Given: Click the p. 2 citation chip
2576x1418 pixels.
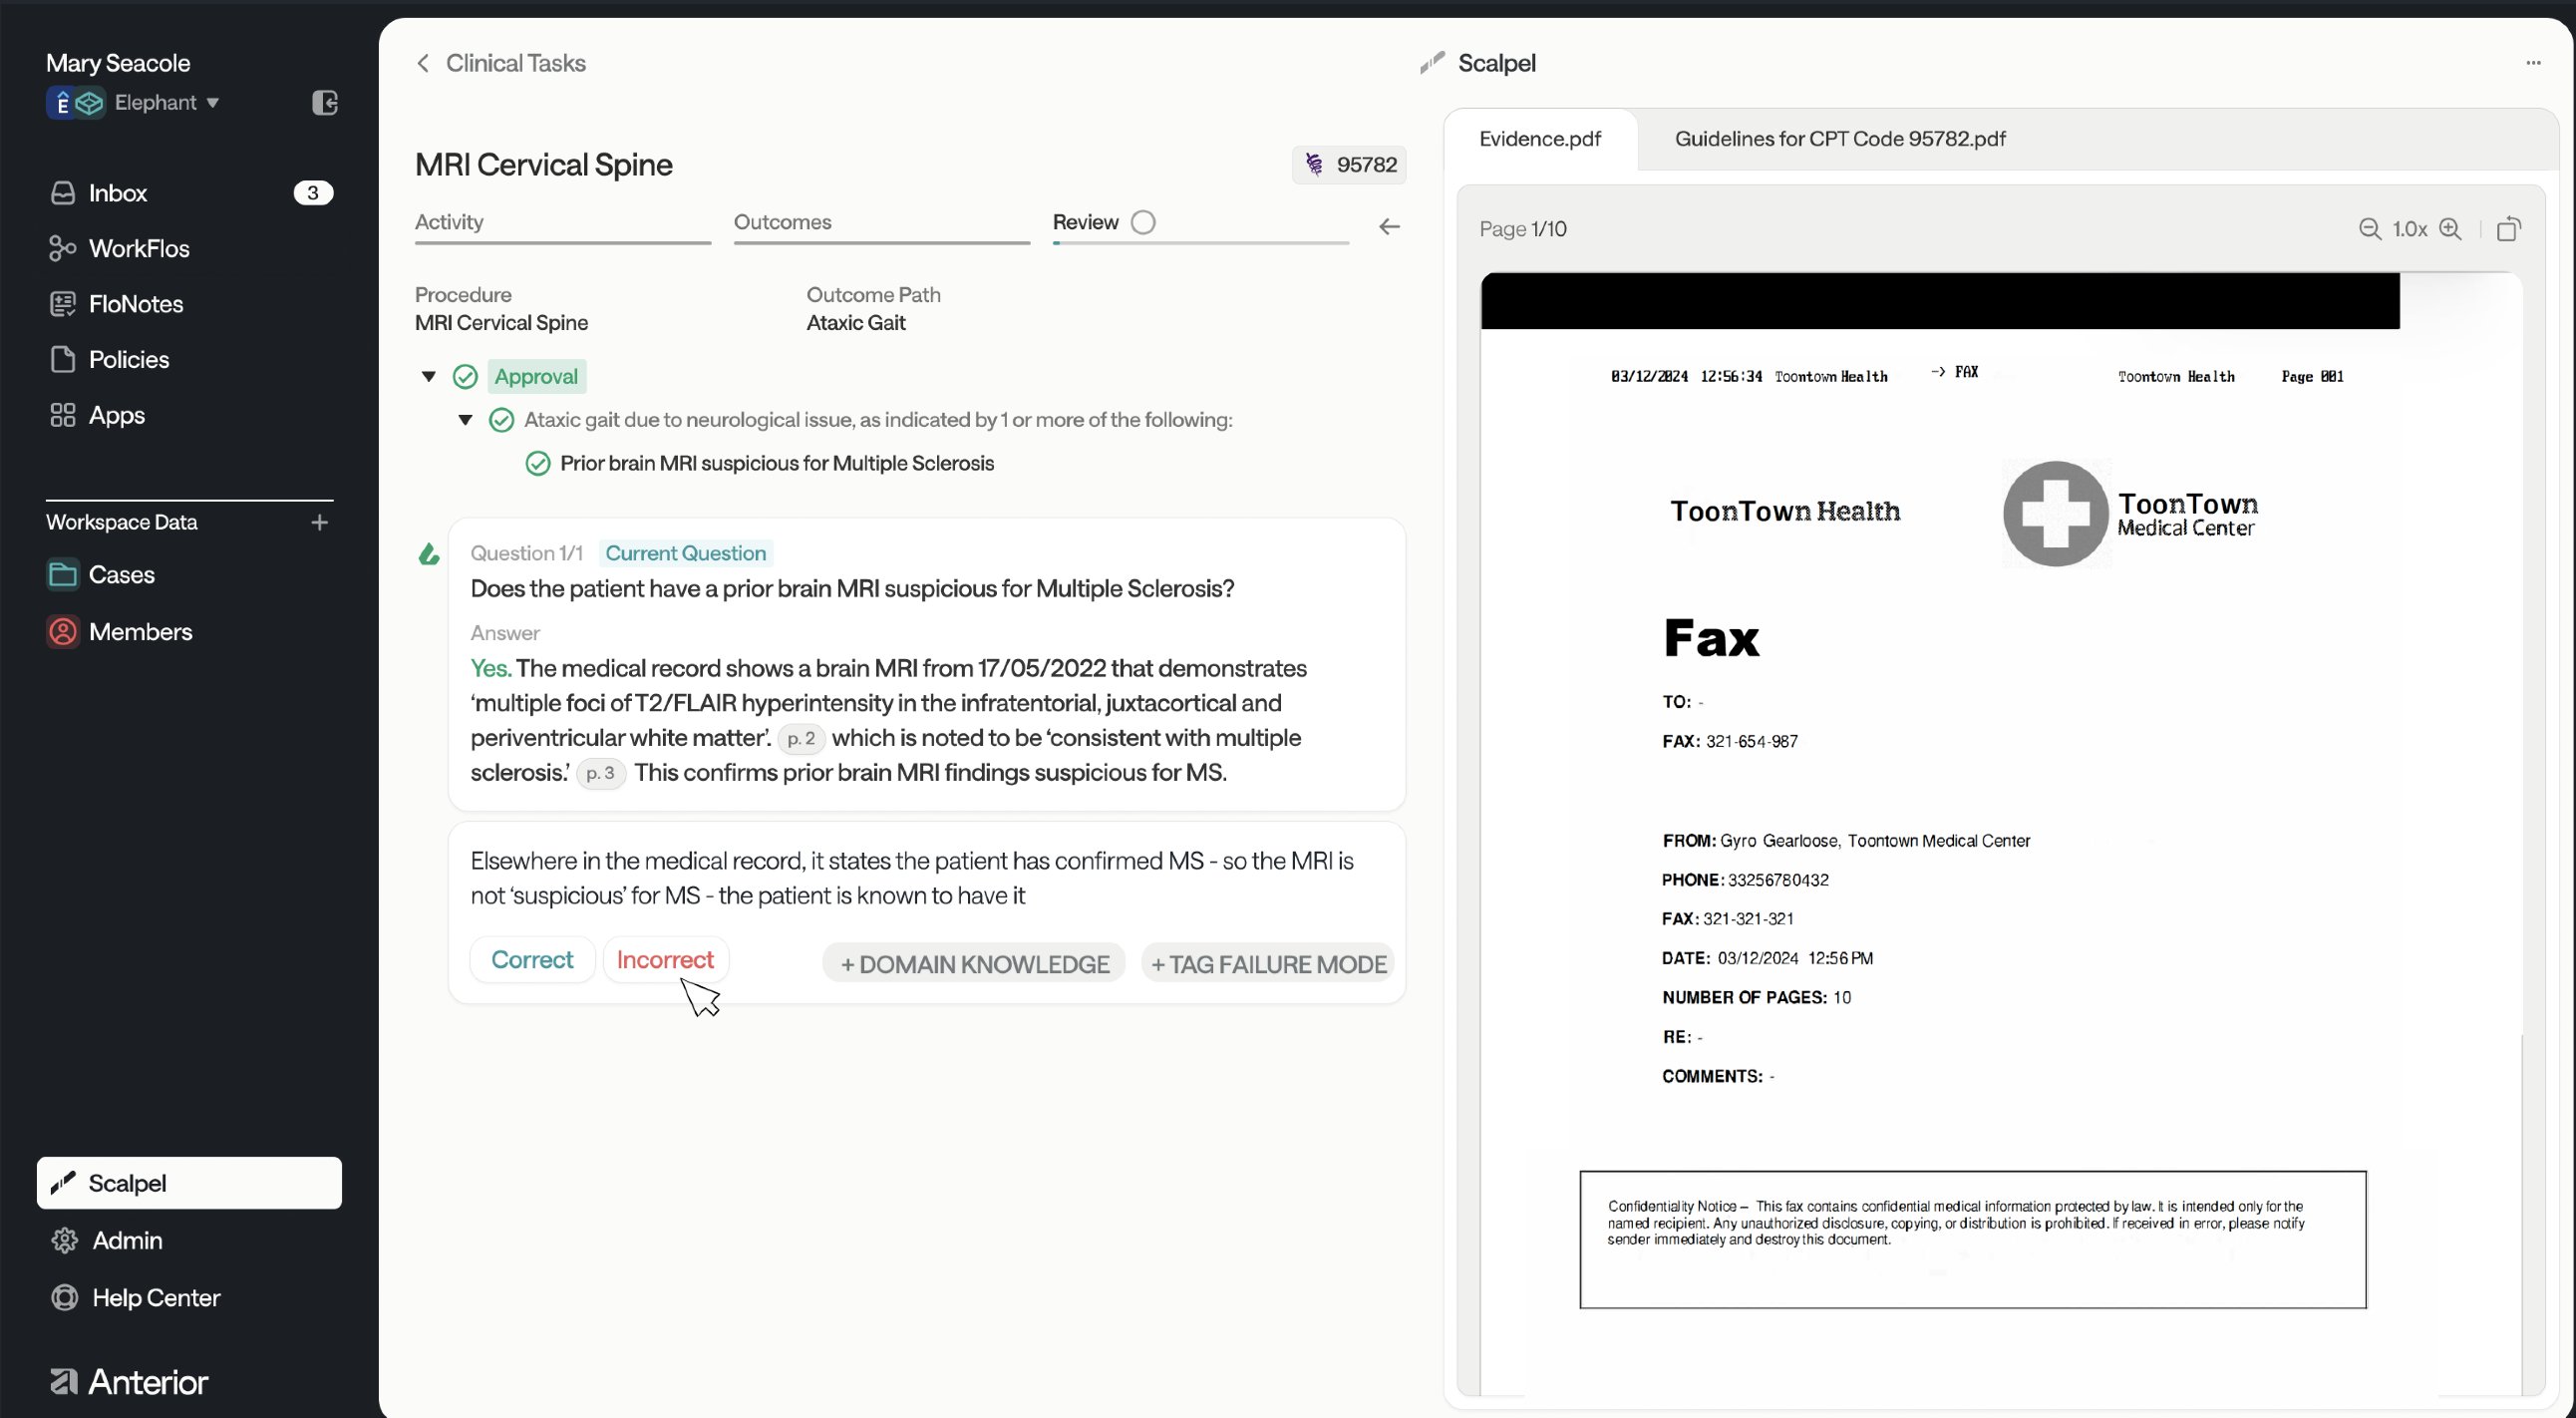Looking at the screenshot, I should click(x=801, y=739).
